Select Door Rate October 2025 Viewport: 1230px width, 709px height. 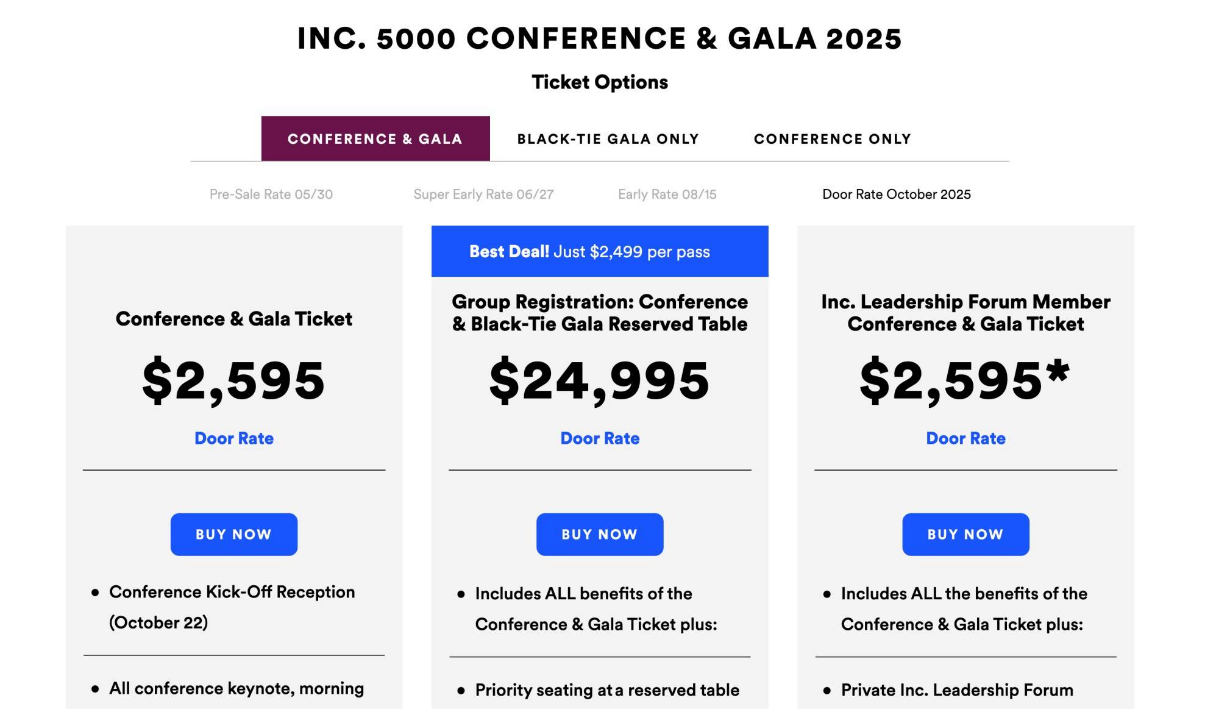[896, 194]
